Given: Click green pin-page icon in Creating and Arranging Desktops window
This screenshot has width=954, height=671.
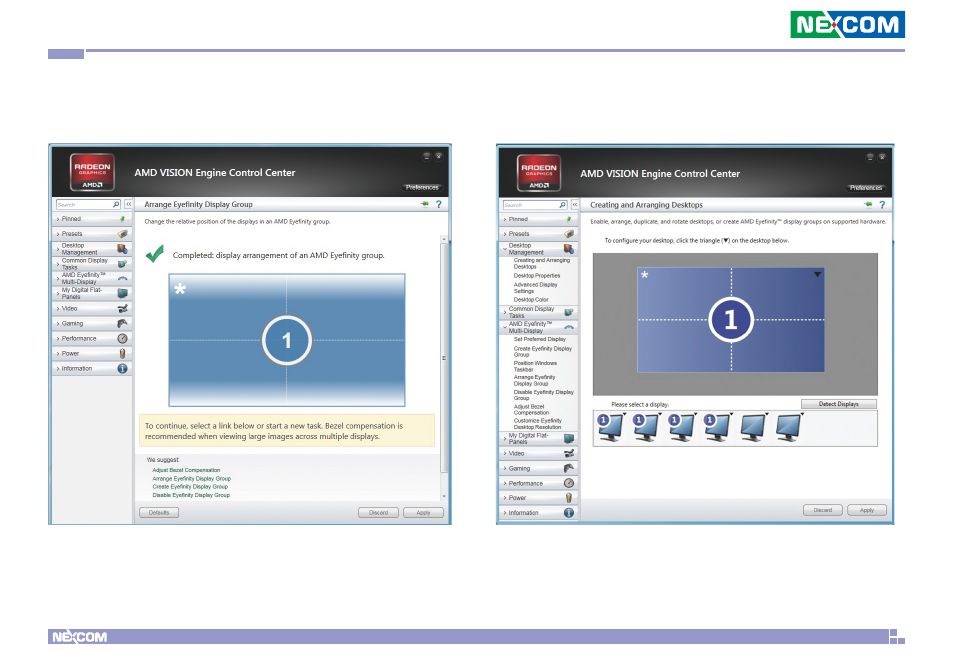Looking at the screenshot, I should point(868,205).
